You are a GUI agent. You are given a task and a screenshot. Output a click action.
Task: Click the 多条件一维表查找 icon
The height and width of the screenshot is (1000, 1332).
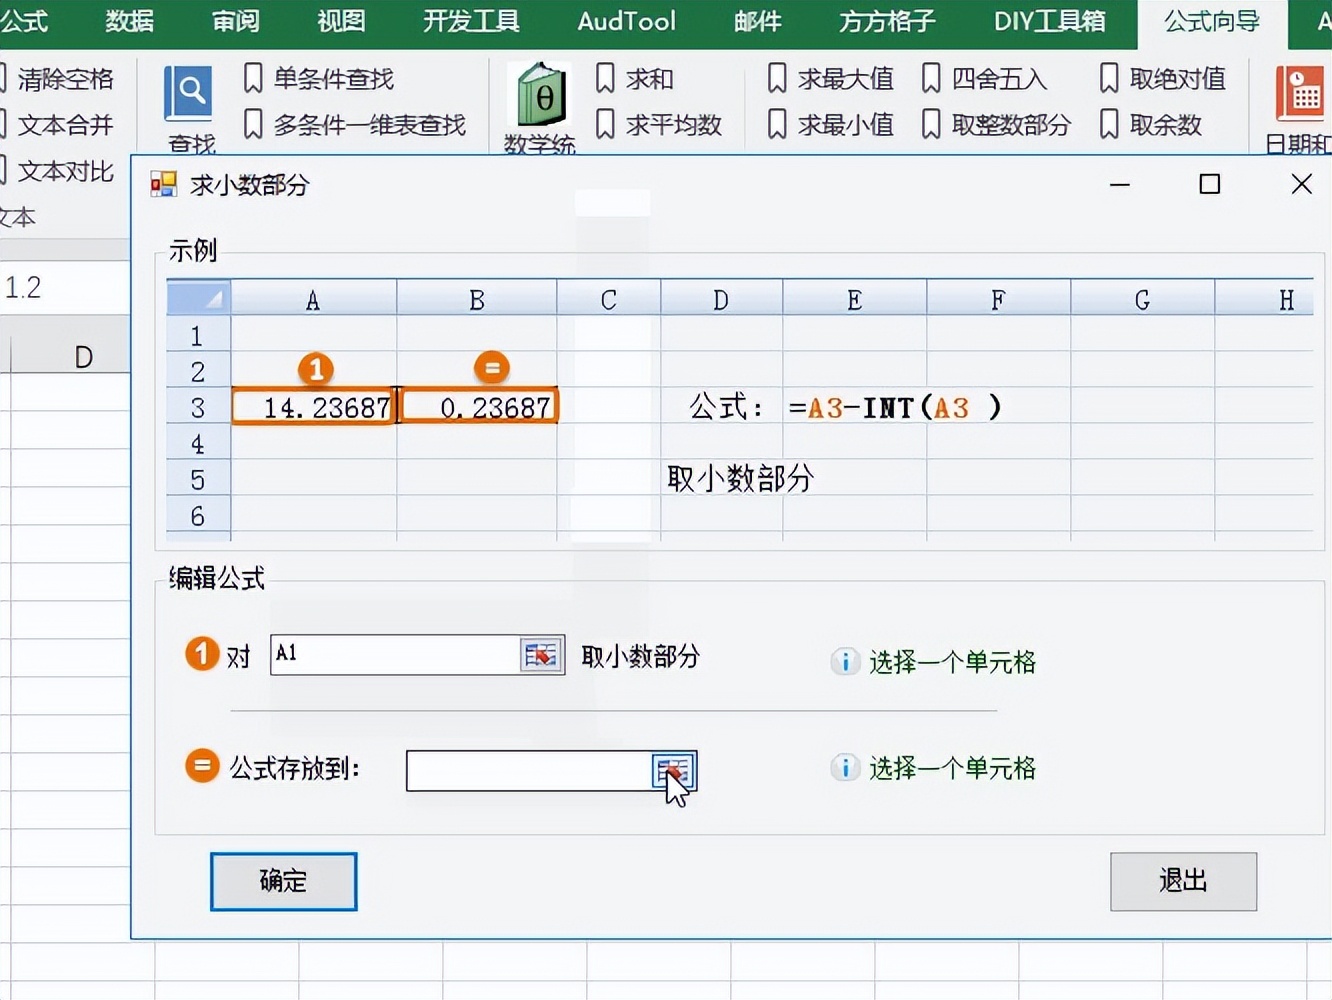coord(253,124)
